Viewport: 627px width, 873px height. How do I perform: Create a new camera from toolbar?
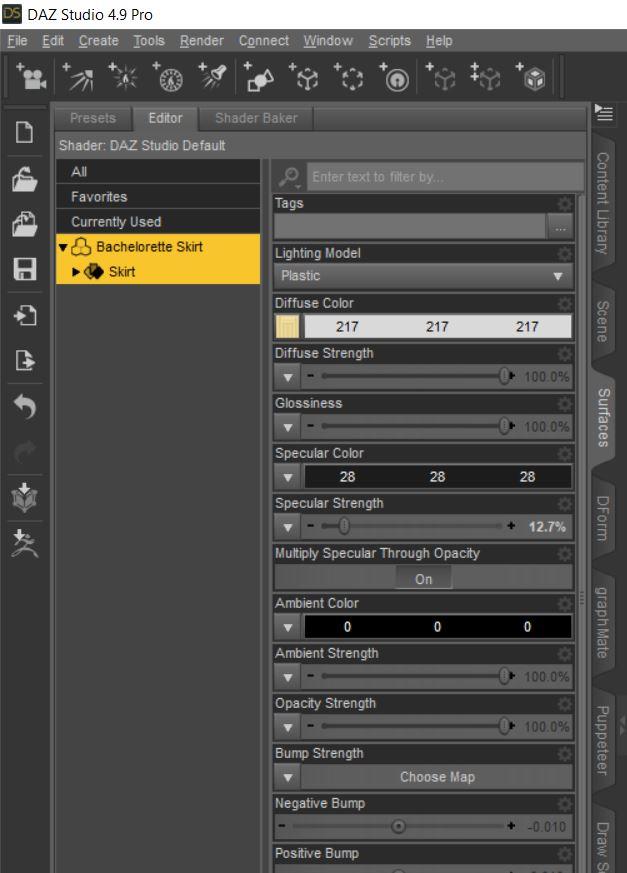point(32,77)
